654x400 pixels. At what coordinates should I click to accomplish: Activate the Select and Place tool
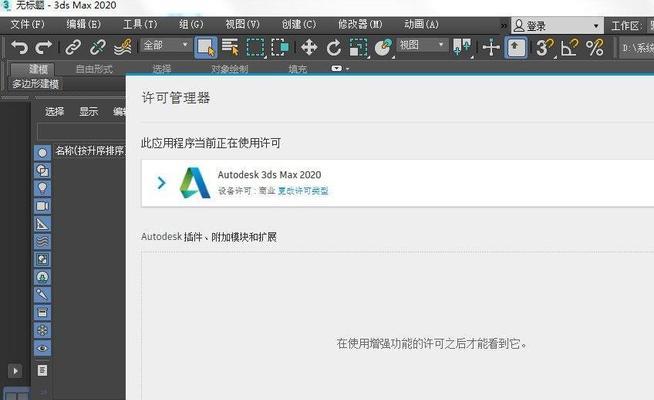[x=383, y=47]
